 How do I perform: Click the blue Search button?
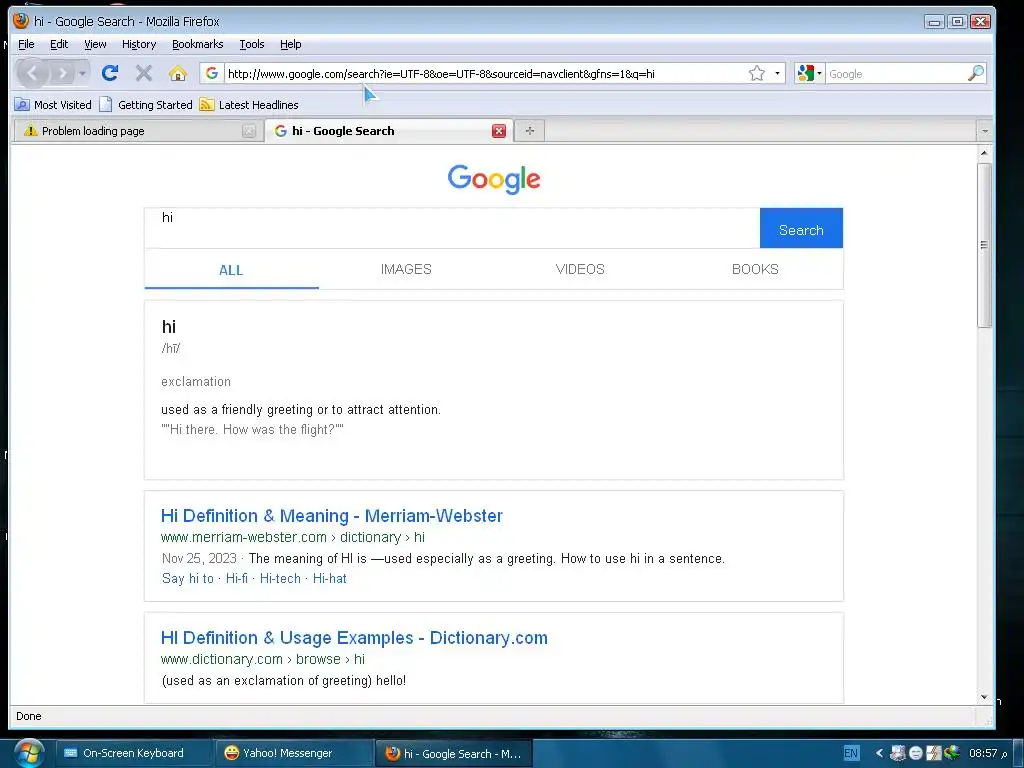click(x=801, y=228)
